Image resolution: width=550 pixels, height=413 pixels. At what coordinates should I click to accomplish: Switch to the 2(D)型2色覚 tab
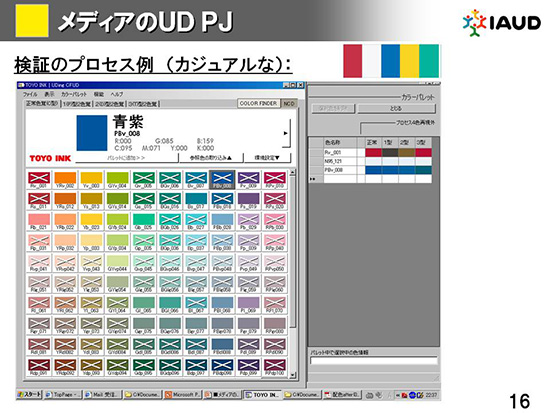[x=110, y=104]
